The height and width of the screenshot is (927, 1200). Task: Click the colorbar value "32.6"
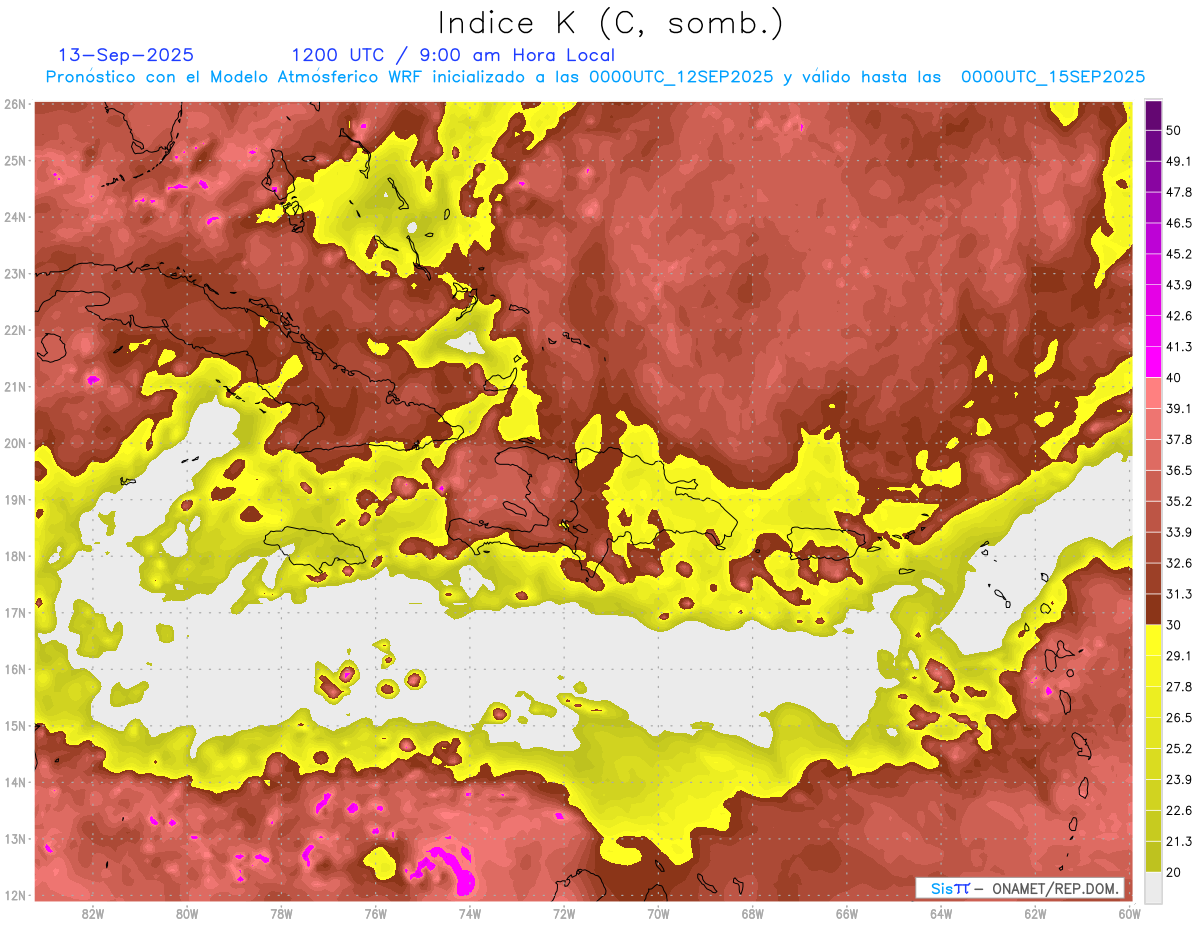pyautogui.click(x=1179, y=563)
